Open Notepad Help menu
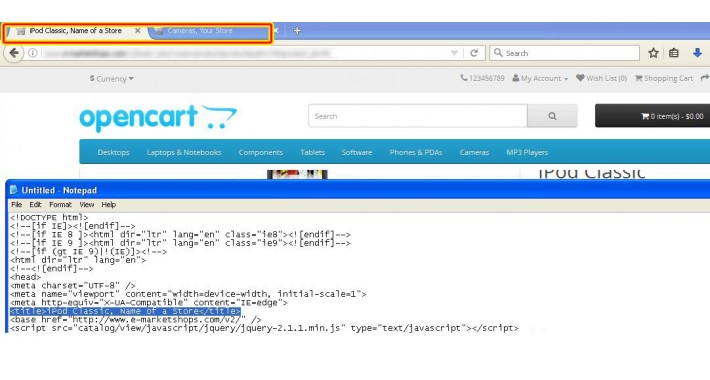This screenshot has width=710, height=380. tap(109, 205)
